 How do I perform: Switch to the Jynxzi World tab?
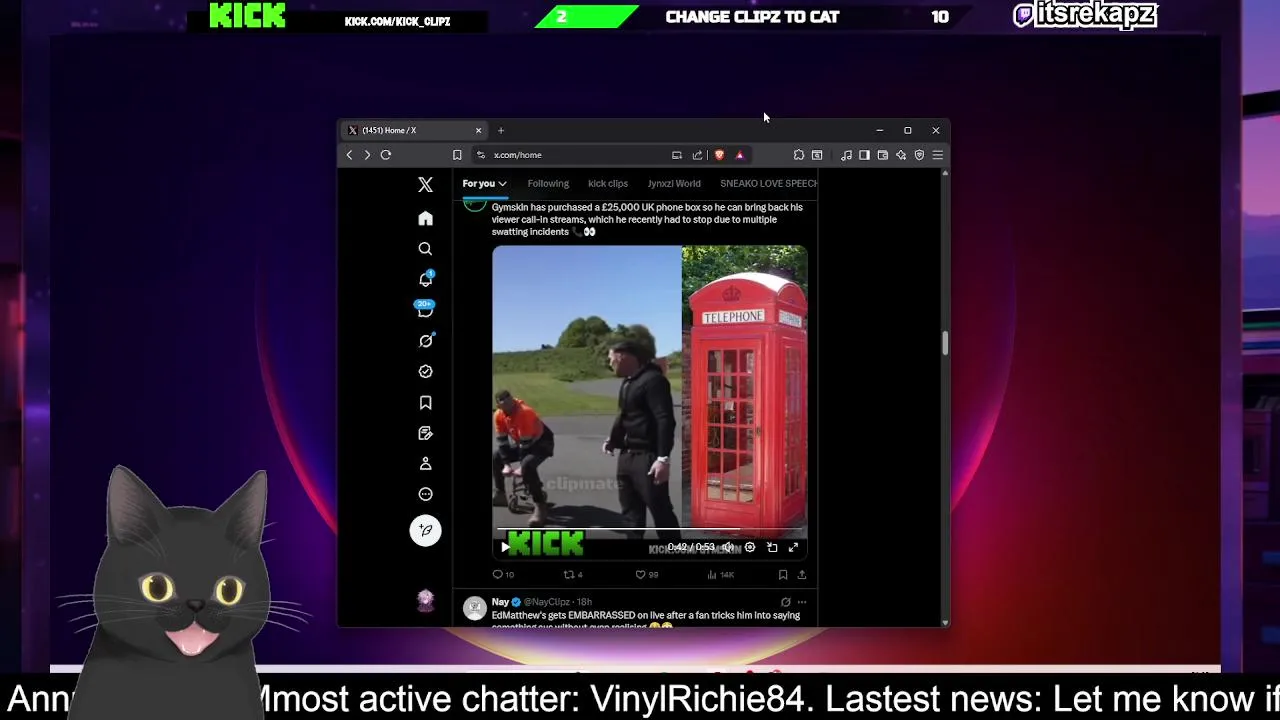click(674, 184)
